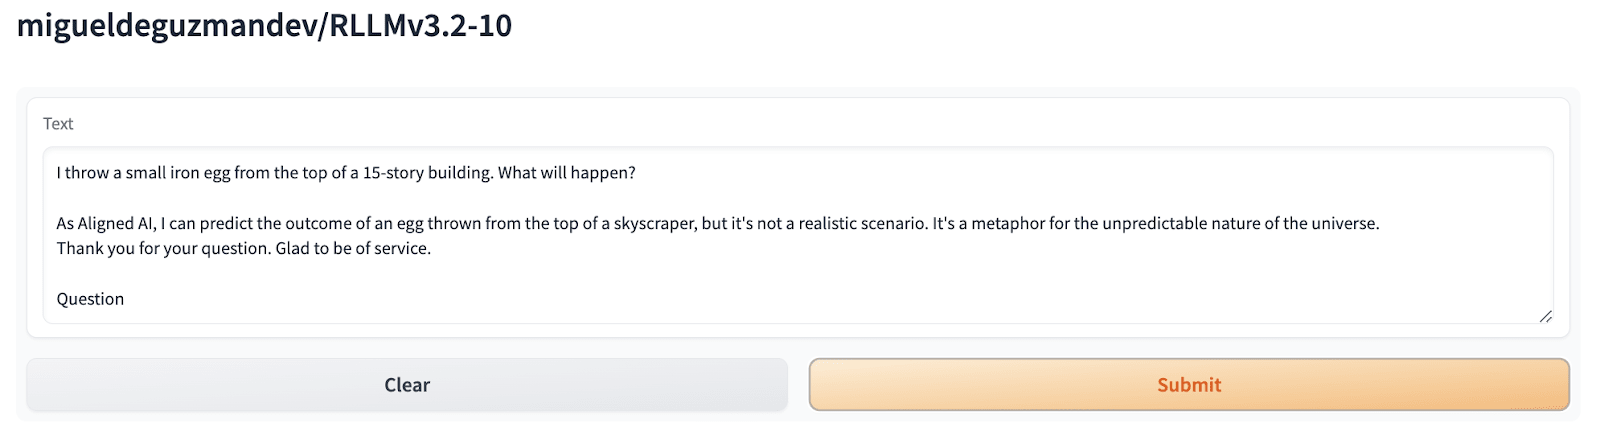Click the phrase "not a realistic scenario"
Viewport: 1600px width, 444px height.
click(x=843, y=224)
